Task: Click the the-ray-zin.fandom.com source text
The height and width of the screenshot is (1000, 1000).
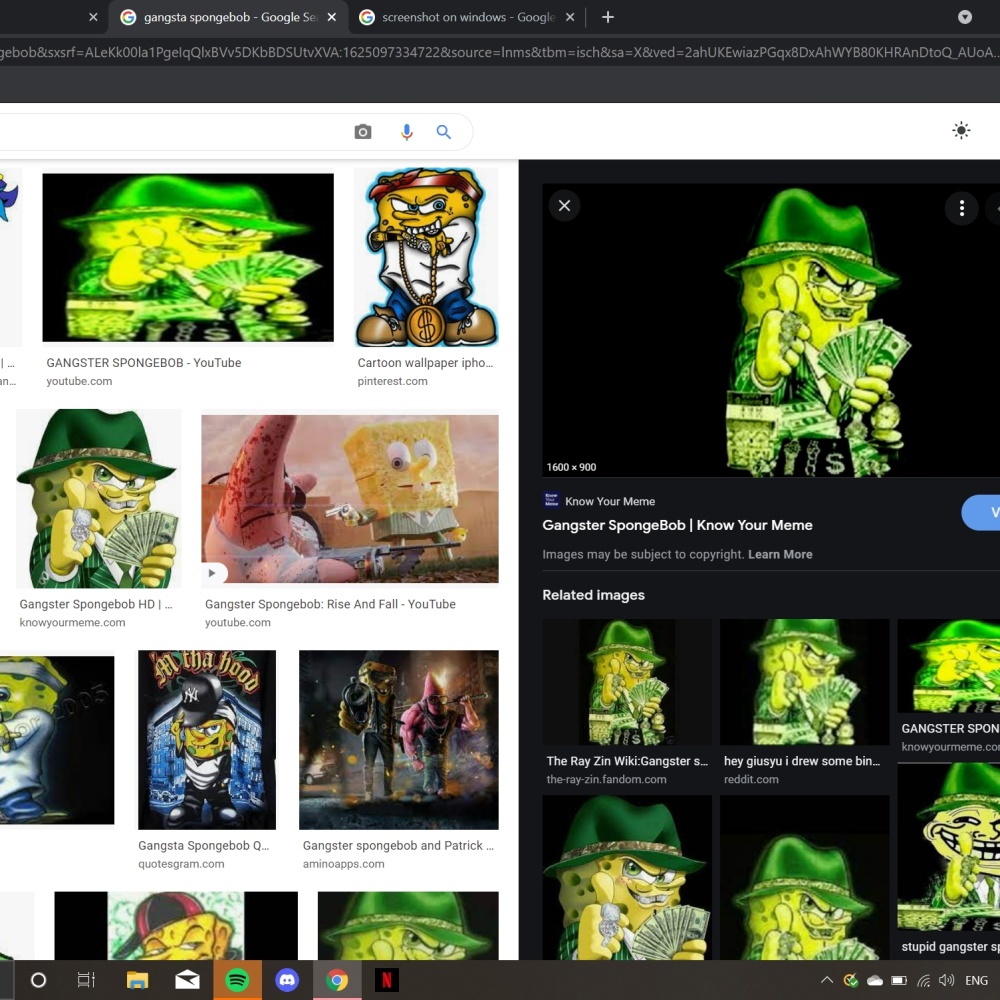Action: [x=607, y=779]
